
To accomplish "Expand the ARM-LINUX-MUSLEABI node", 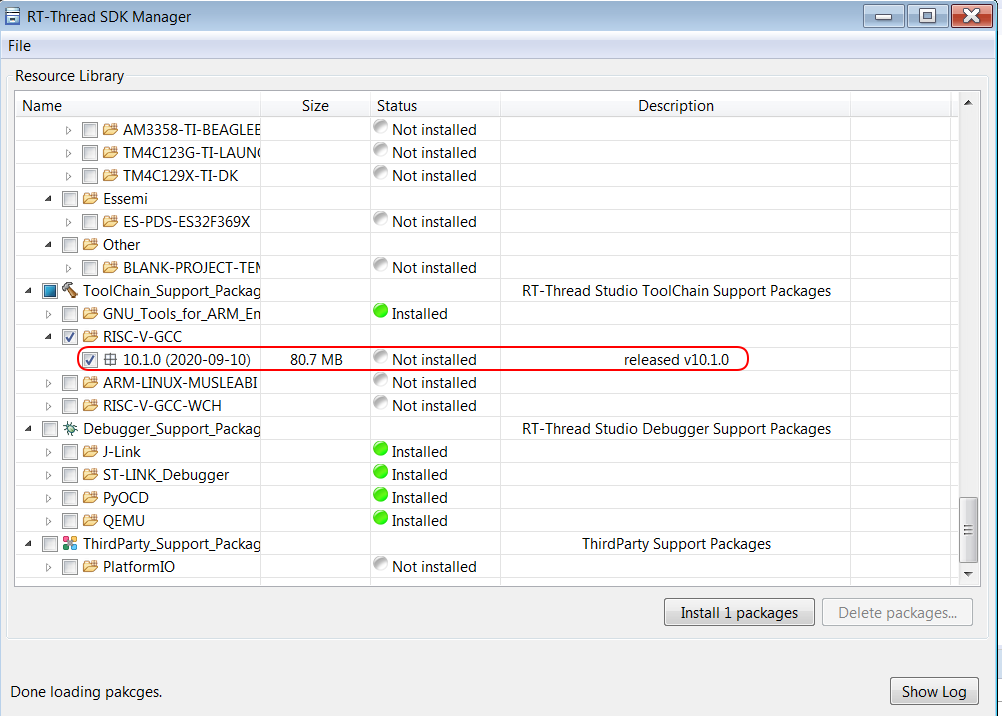I will [x=49, y=383].
